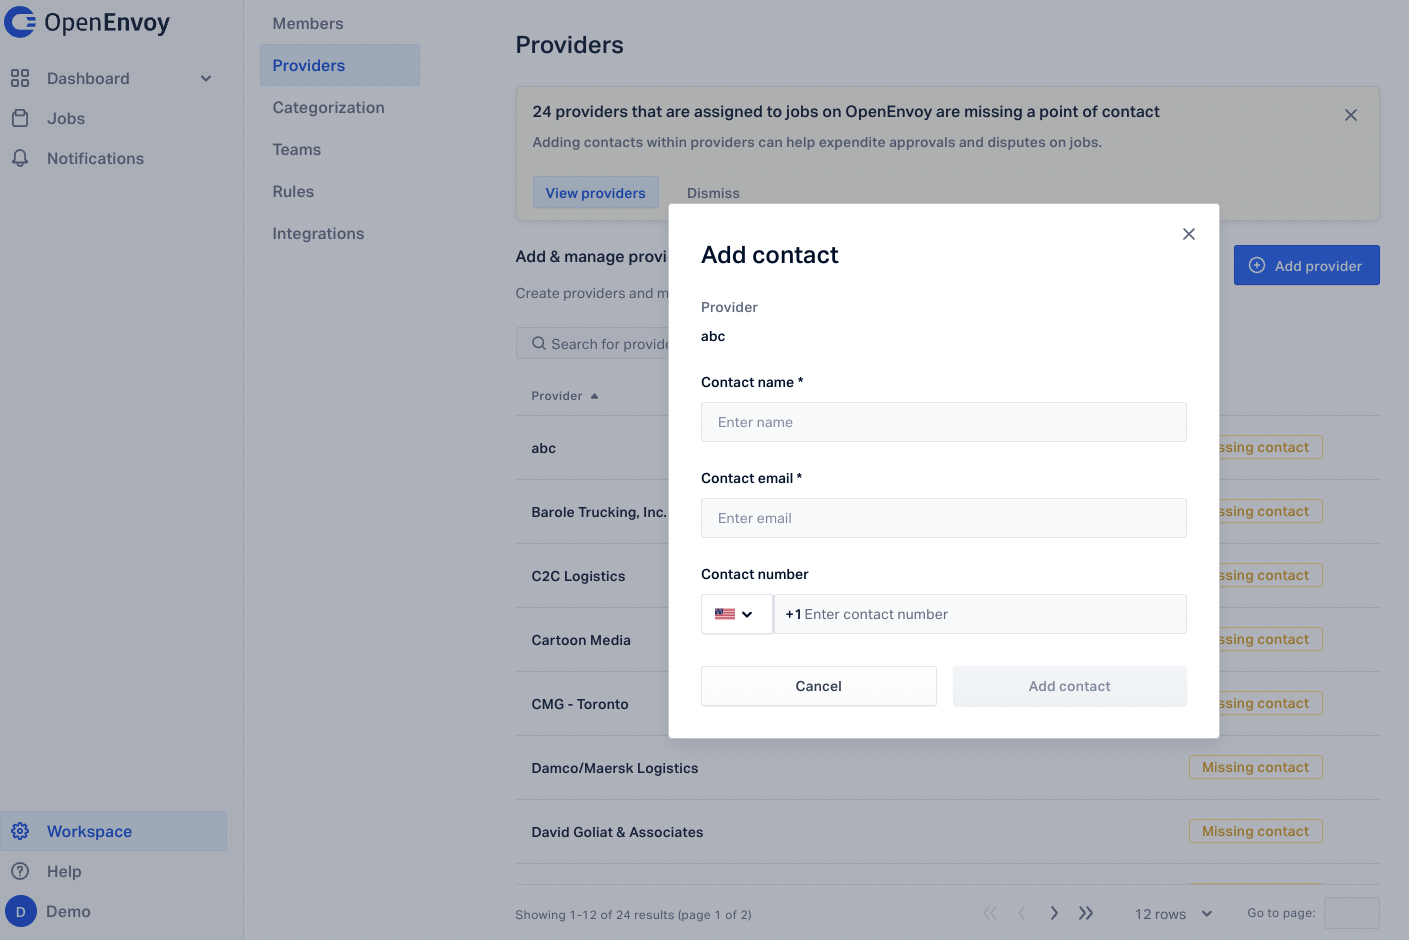
Task: Open the 12 rows per page dropdown
Action: click(x=1173, y=914)
